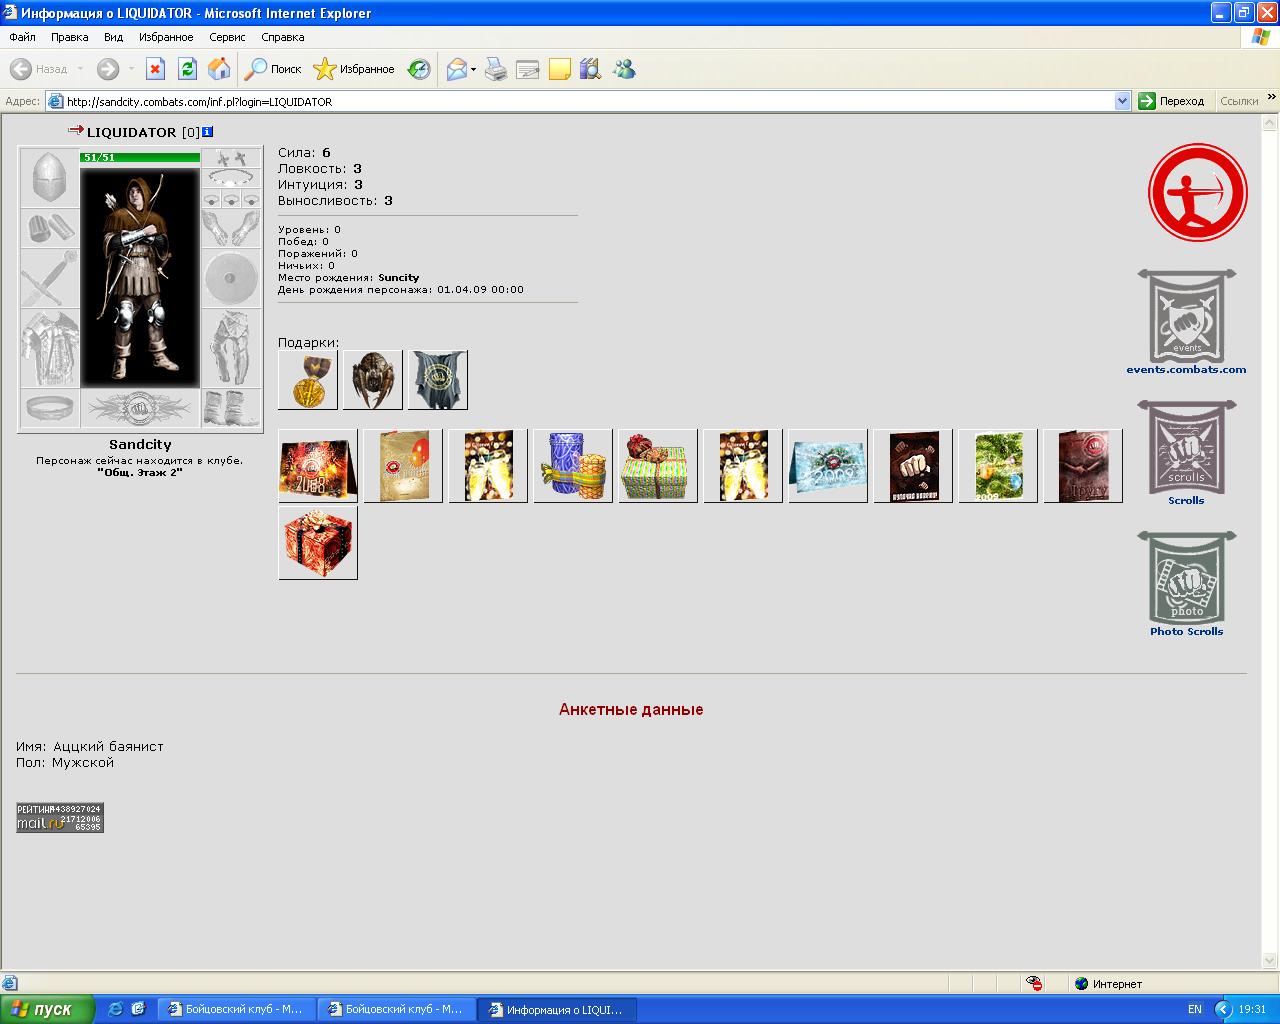Screen dimensions: 1280x1024
Task: Click the Mail envelope toolbar icon
Action: pos(456,69)
